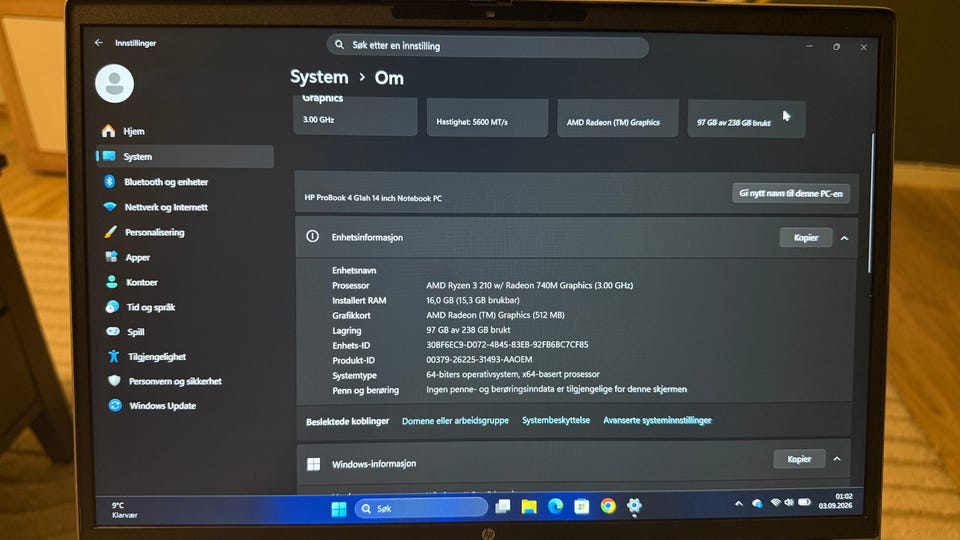Image resolution: width=960 pixels, height=540 pixels.
Task: Click the 3.00 GHz processor card
Action: [355, 116]
